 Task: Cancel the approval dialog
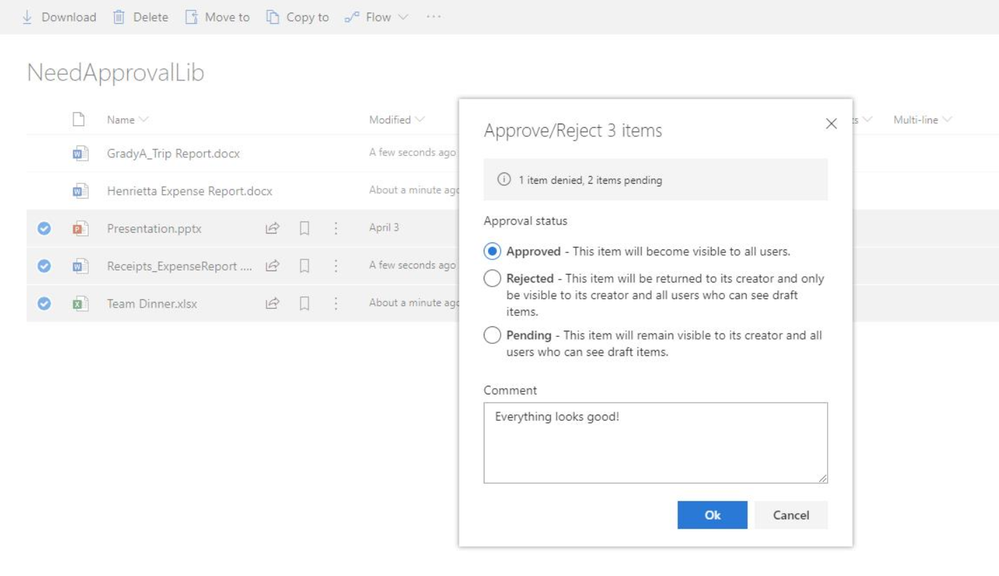(x=791, y=515)
